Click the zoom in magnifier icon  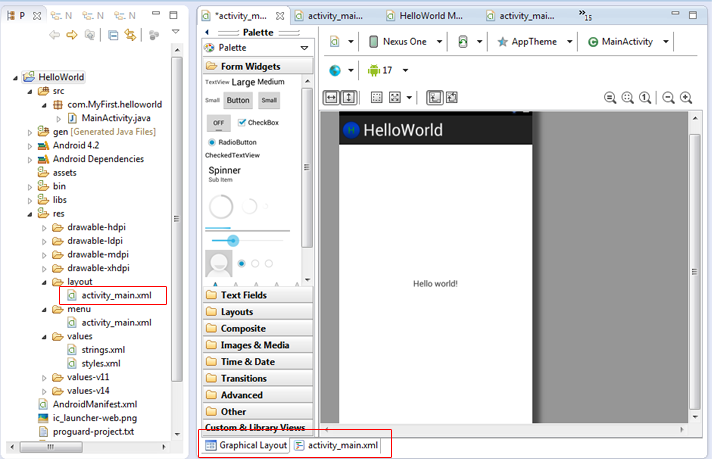point(686,98)
